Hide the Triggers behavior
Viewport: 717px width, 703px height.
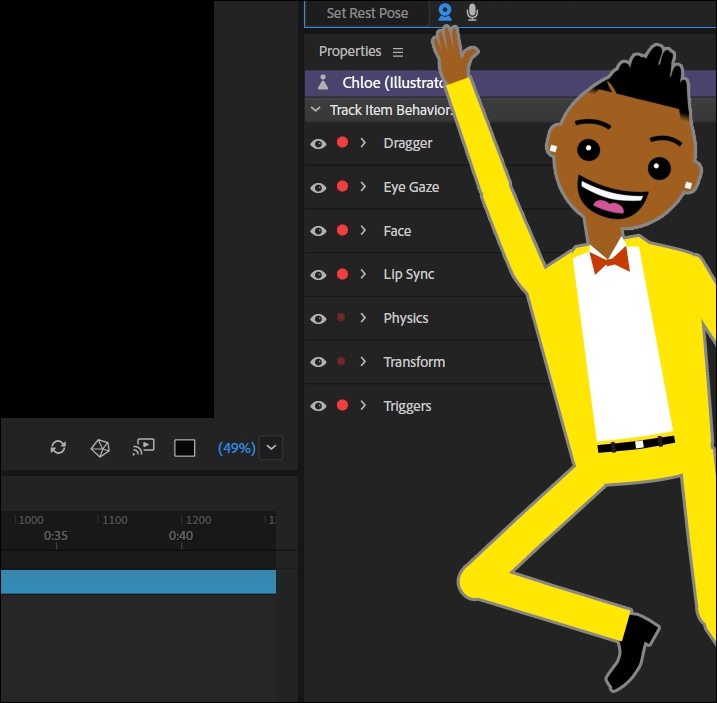[x=318, y=406]
